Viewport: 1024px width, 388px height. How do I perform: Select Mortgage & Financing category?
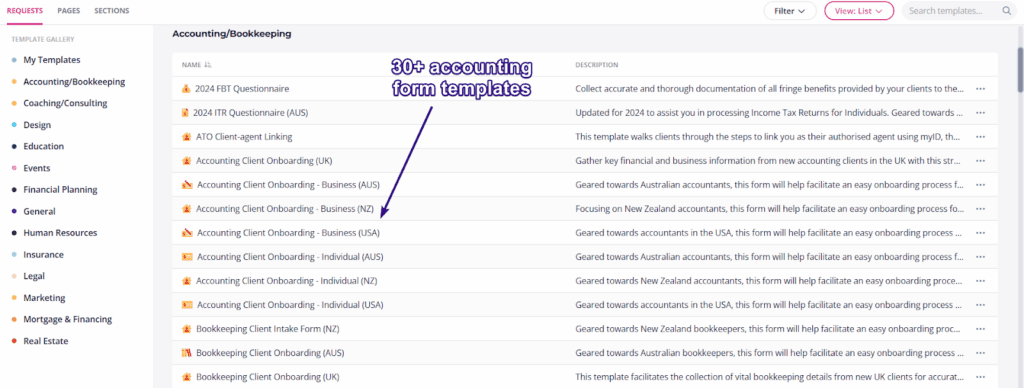point(67,319)
